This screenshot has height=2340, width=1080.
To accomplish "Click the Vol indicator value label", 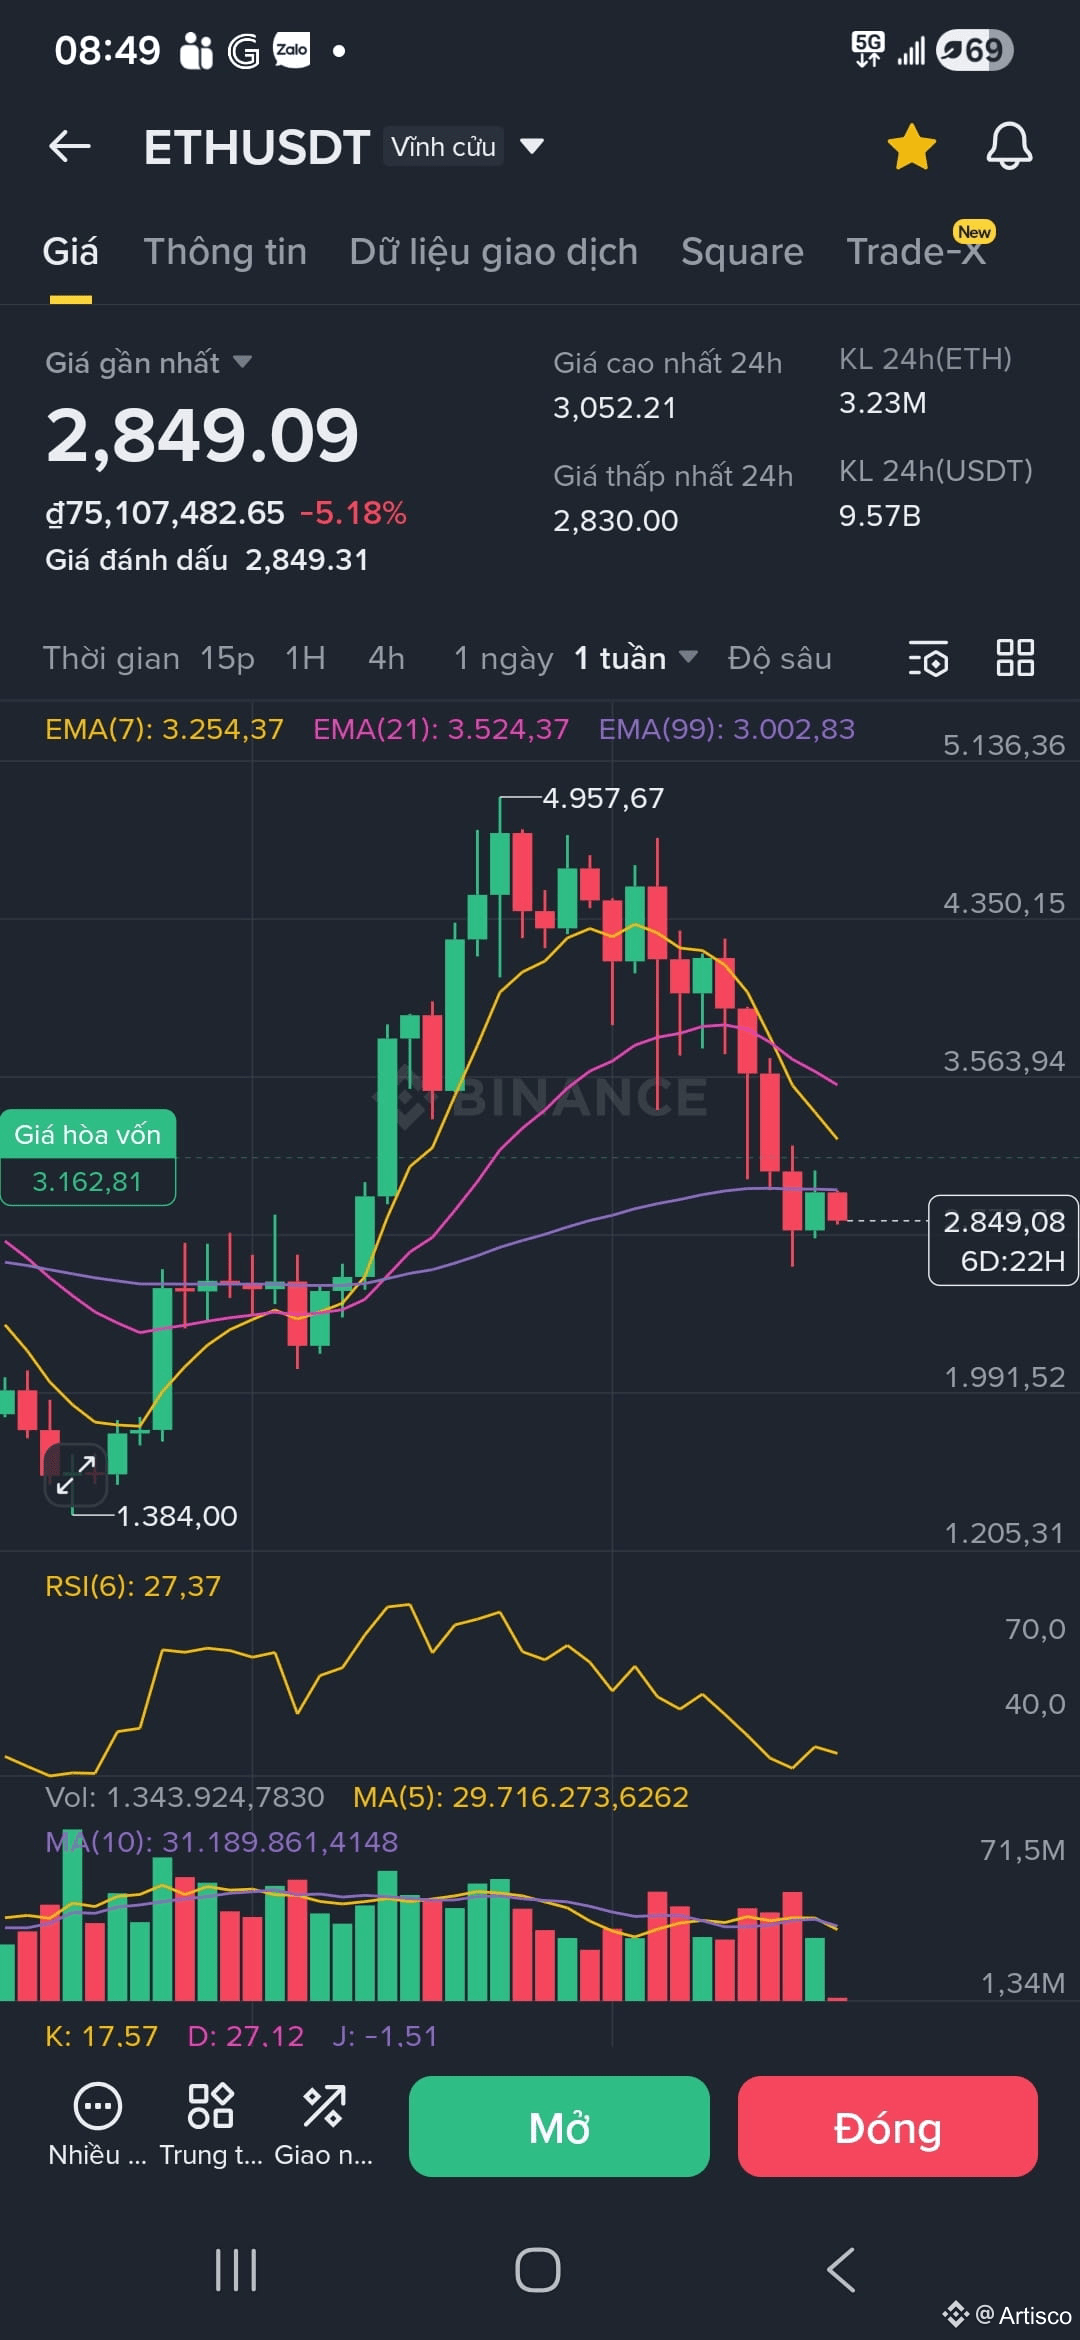I will pyautogui.click(x=185, y=1797).
